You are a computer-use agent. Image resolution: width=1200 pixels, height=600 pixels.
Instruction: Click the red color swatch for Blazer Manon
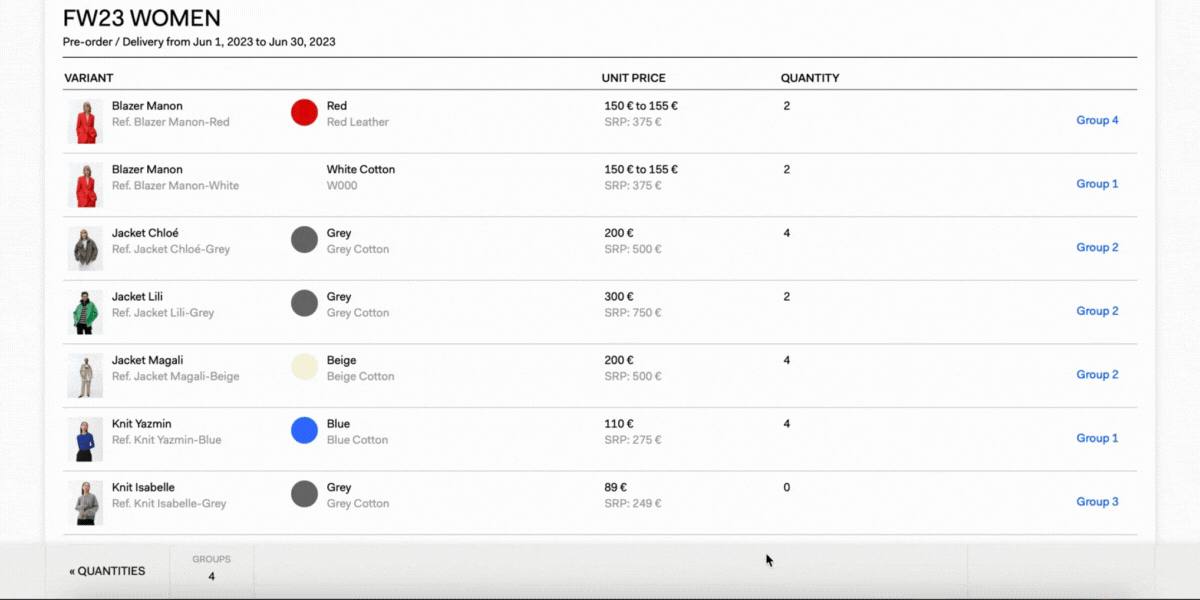pos(304,112)
